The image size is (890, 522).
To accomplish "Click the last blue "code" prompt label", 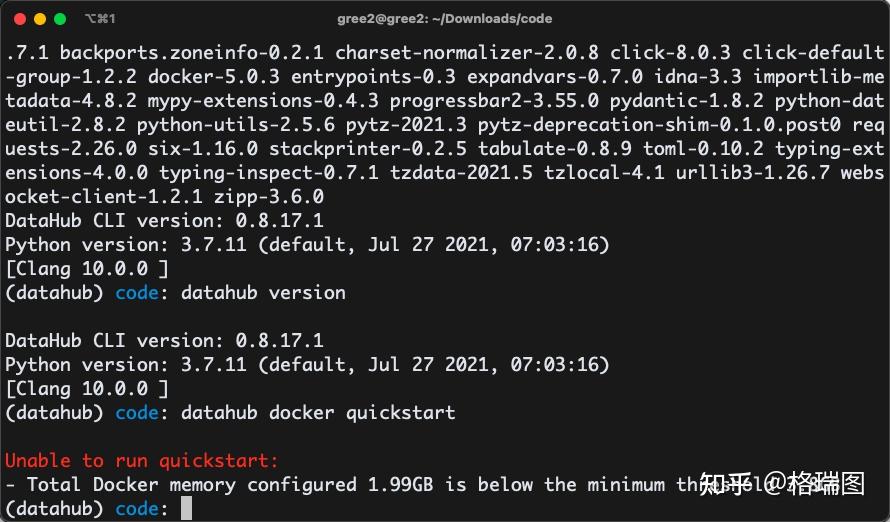I will click(137, 509).
